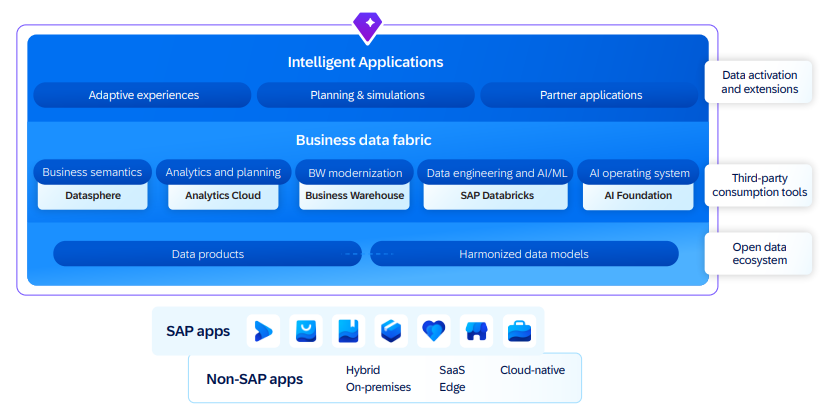
Task: Click the purple gem icon at top
Action: [368, 27]
